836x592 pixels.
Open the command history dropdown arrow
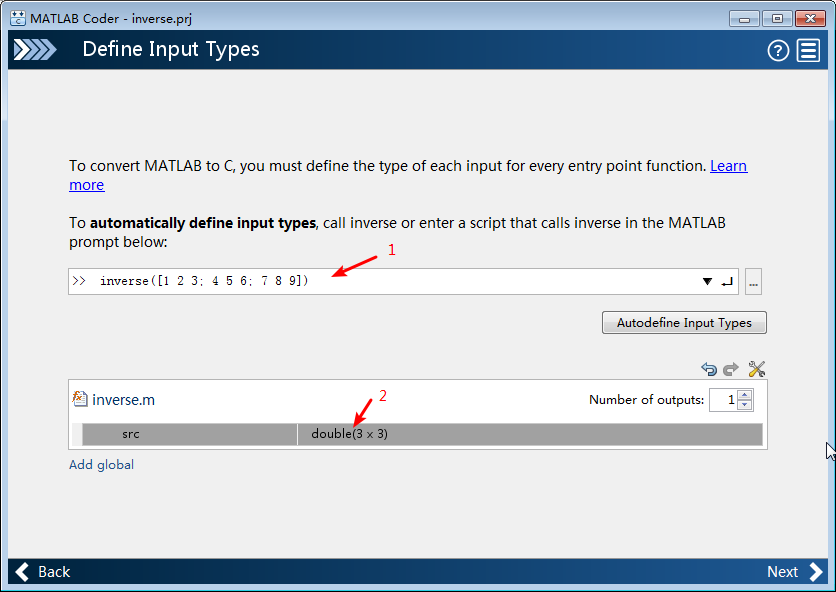(x=707, y=282)
